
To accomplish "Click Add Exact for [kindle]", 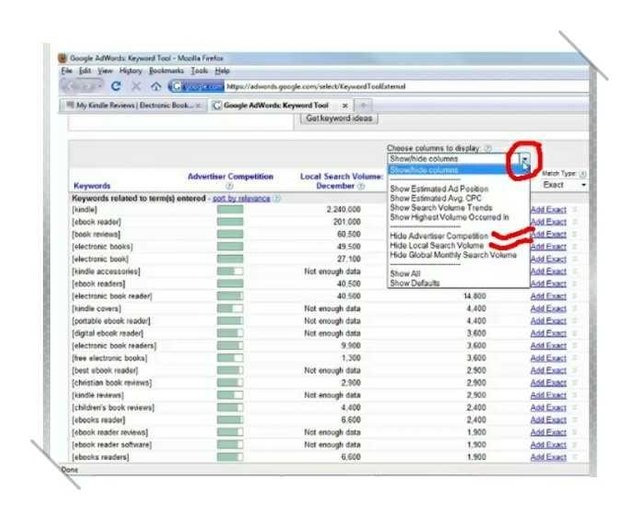I will pyautogui.click(x=548, y=209).
